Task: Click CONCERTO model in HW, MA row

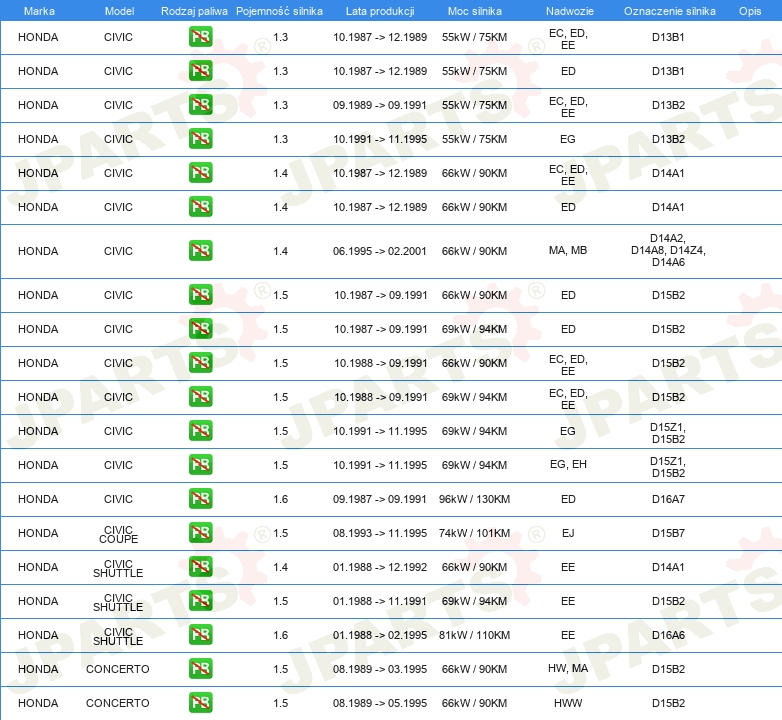Action: [118, 669]
